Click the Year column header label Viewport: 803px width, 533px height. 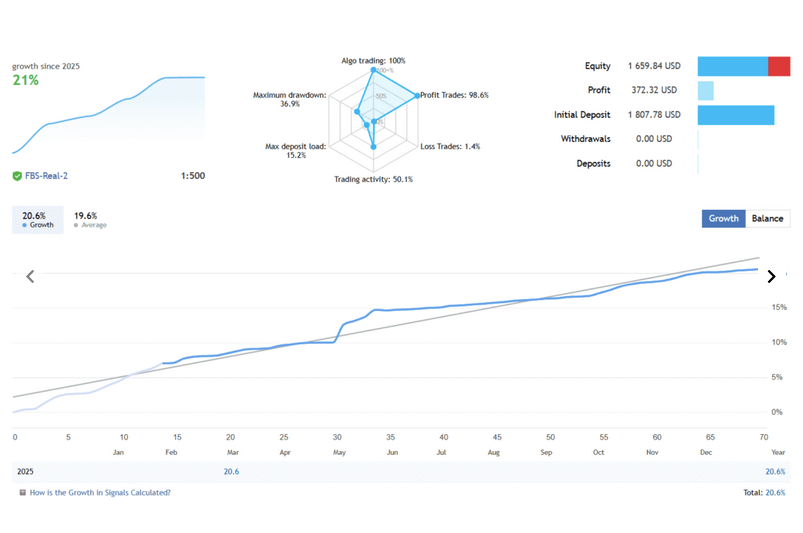pos(778,453)
